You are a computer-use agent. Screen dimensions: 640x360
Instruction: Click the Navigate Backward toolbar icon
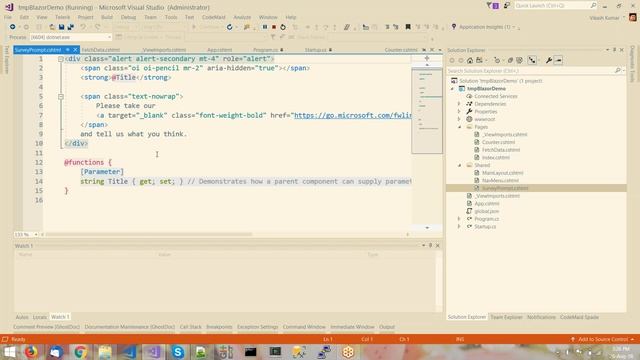coord(13,27)
